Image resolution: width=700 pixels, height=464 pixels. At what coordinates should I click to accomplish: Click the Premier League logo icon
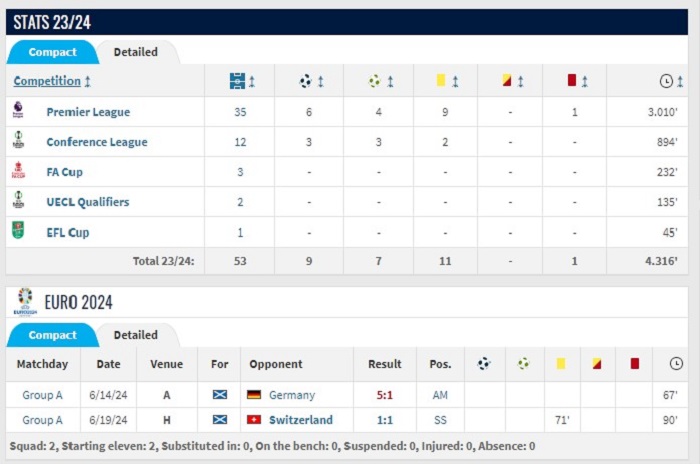(18, 109)
